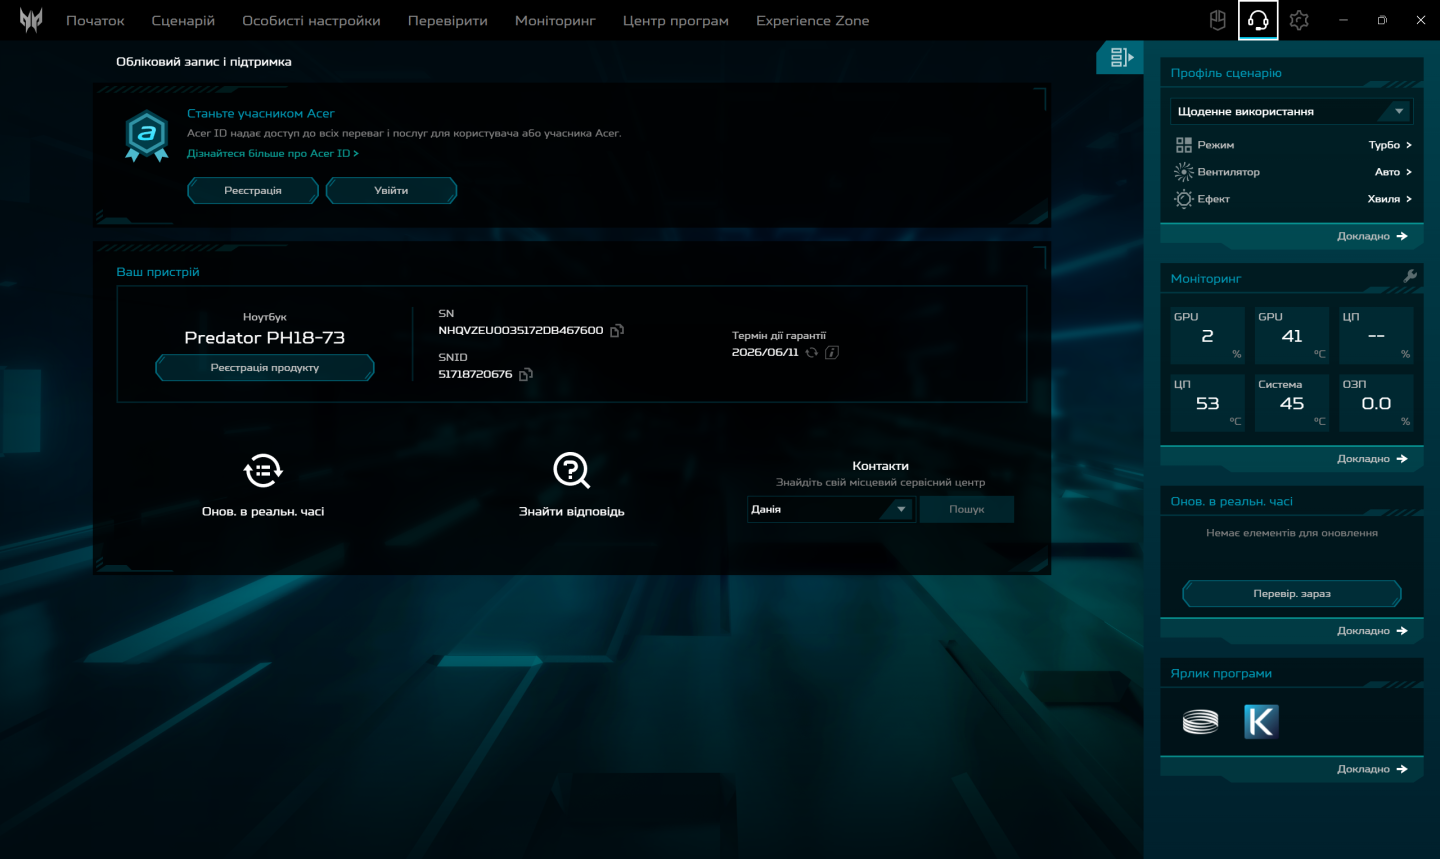
Task: Click the GPU temperature tile showing 41
Action: tap(1292, 335)
